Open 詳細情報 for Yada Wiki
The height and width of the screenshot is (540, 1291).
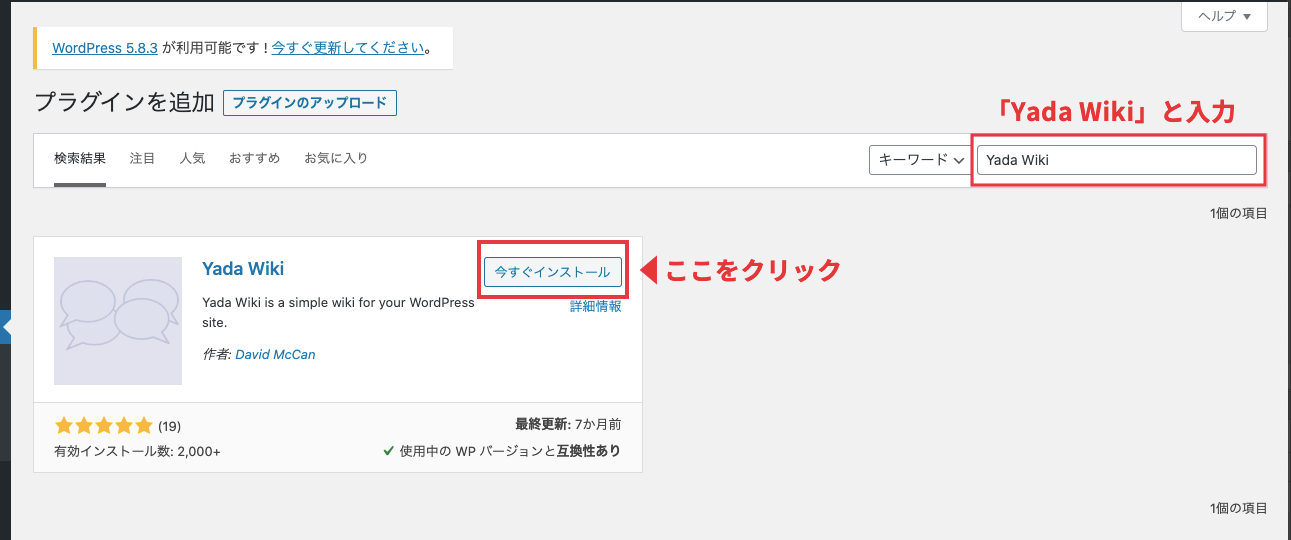596,306
